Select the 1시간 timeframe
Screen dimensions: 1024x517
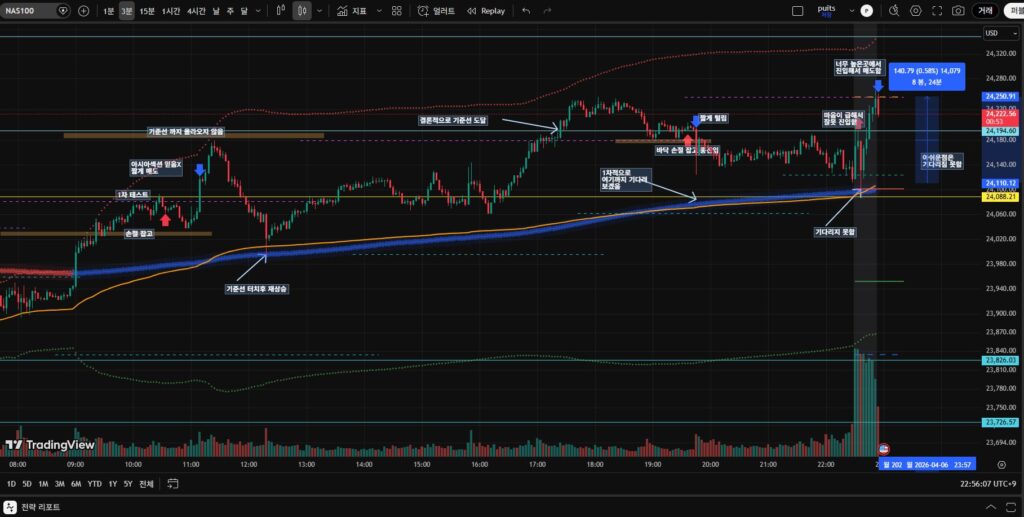coord(172,11)
